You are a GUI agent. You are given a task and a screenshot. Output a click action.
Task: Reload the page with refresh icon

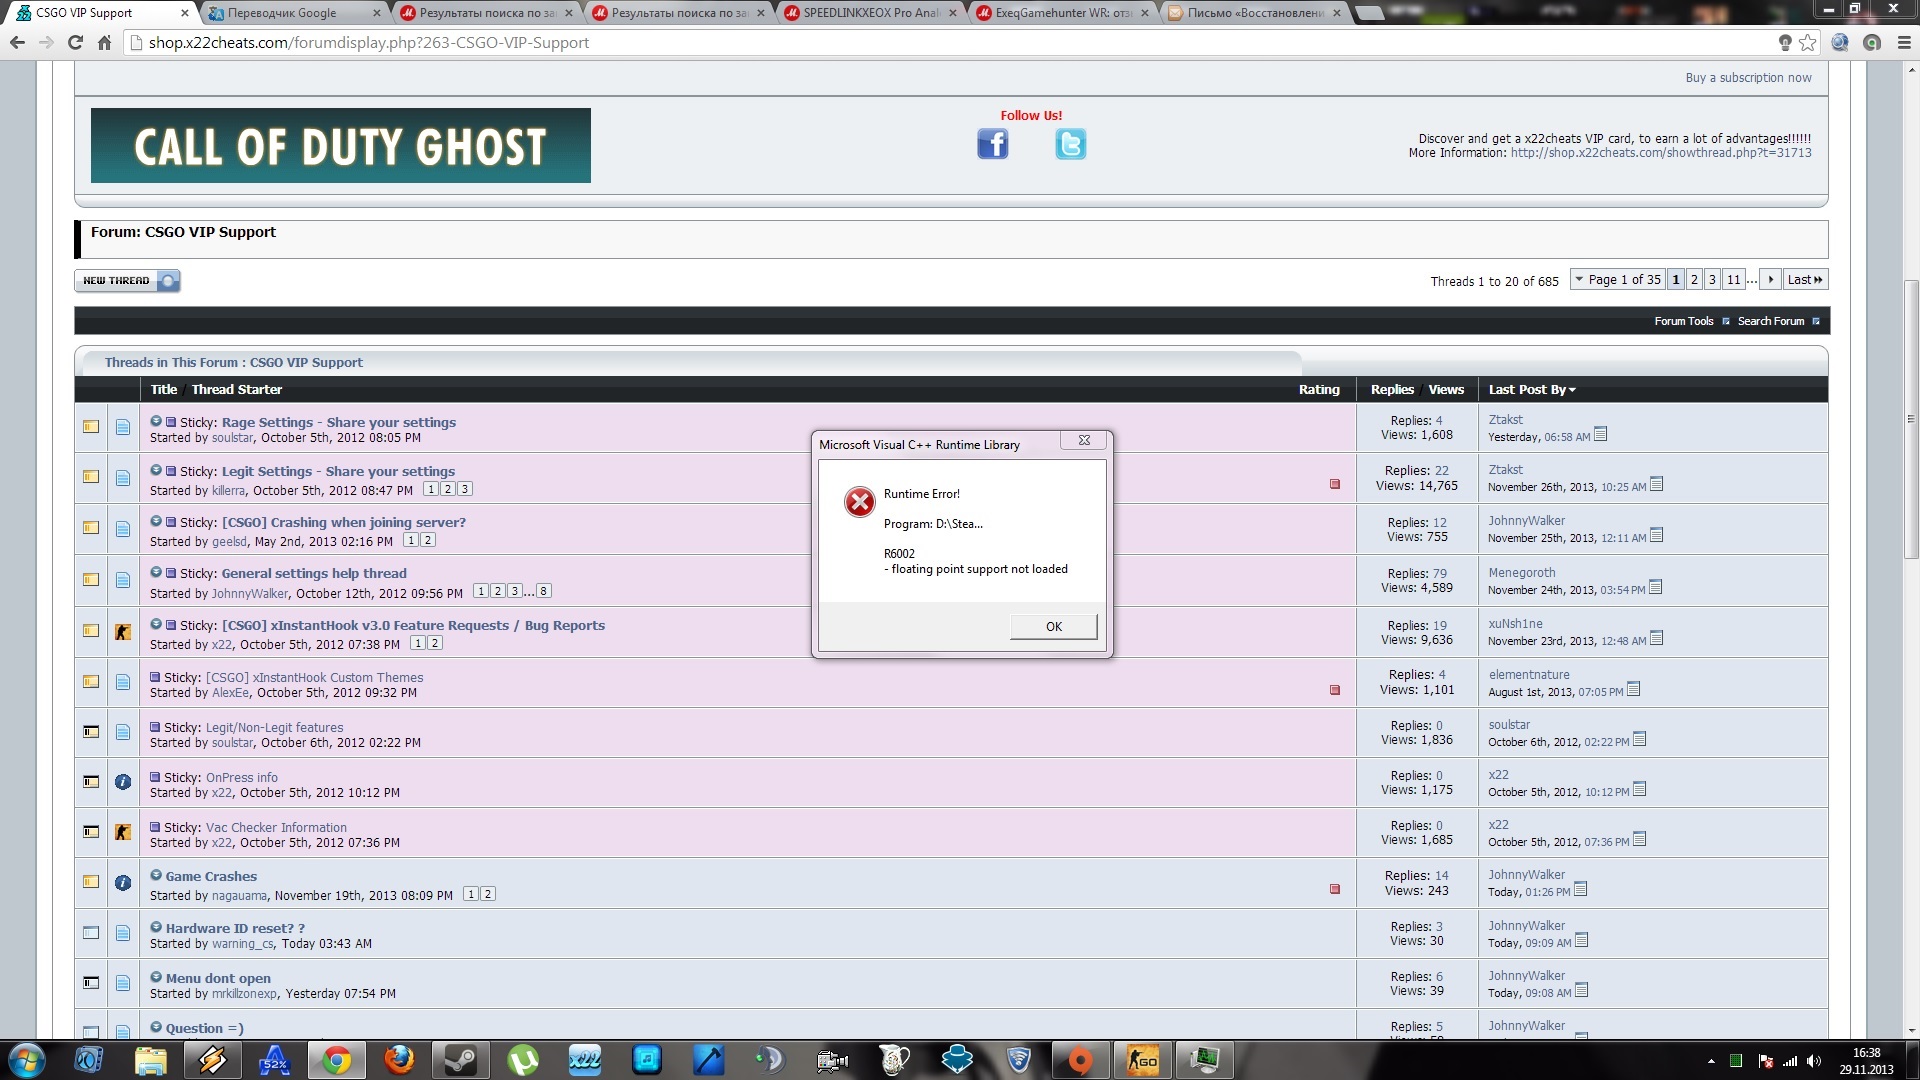(x=75, y=43)
